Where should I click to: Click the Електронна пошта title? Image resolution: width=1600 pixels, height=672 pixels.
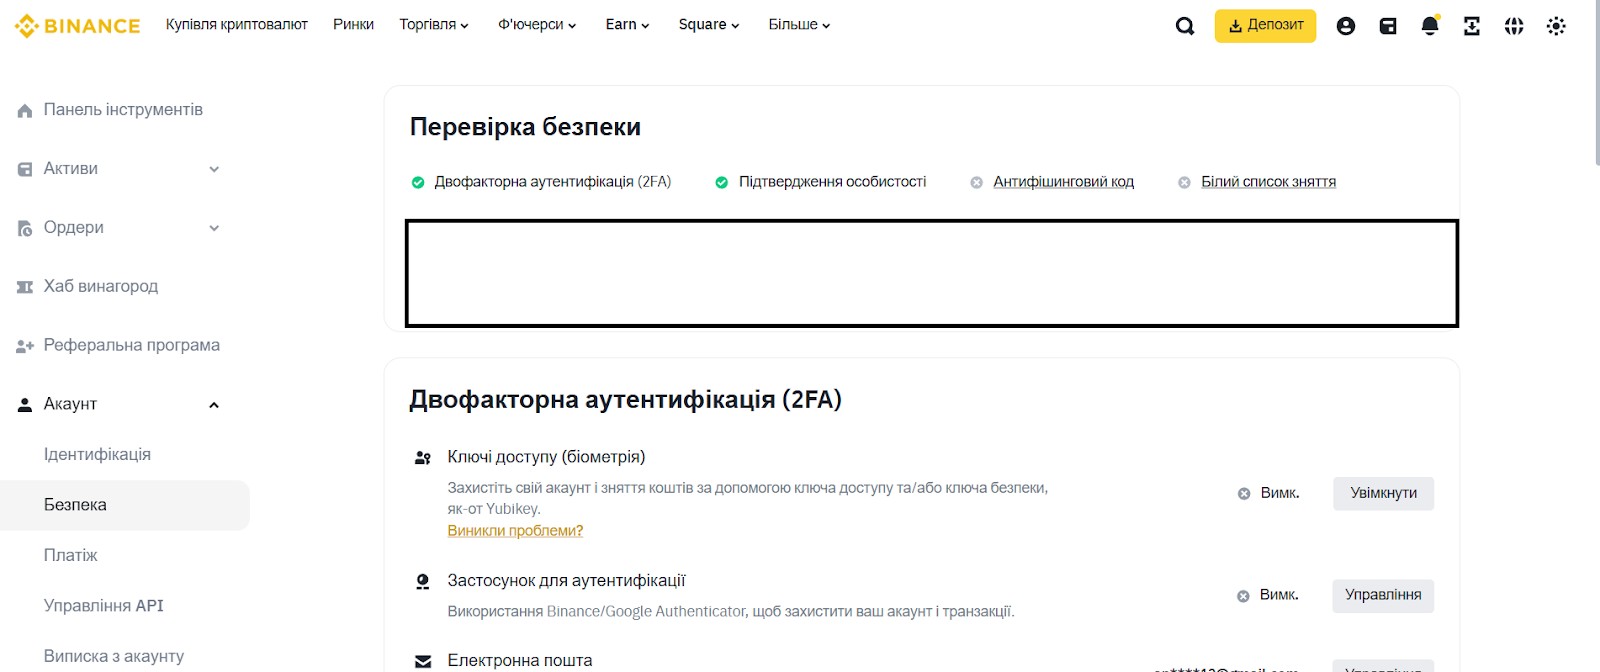click(519, 661)
